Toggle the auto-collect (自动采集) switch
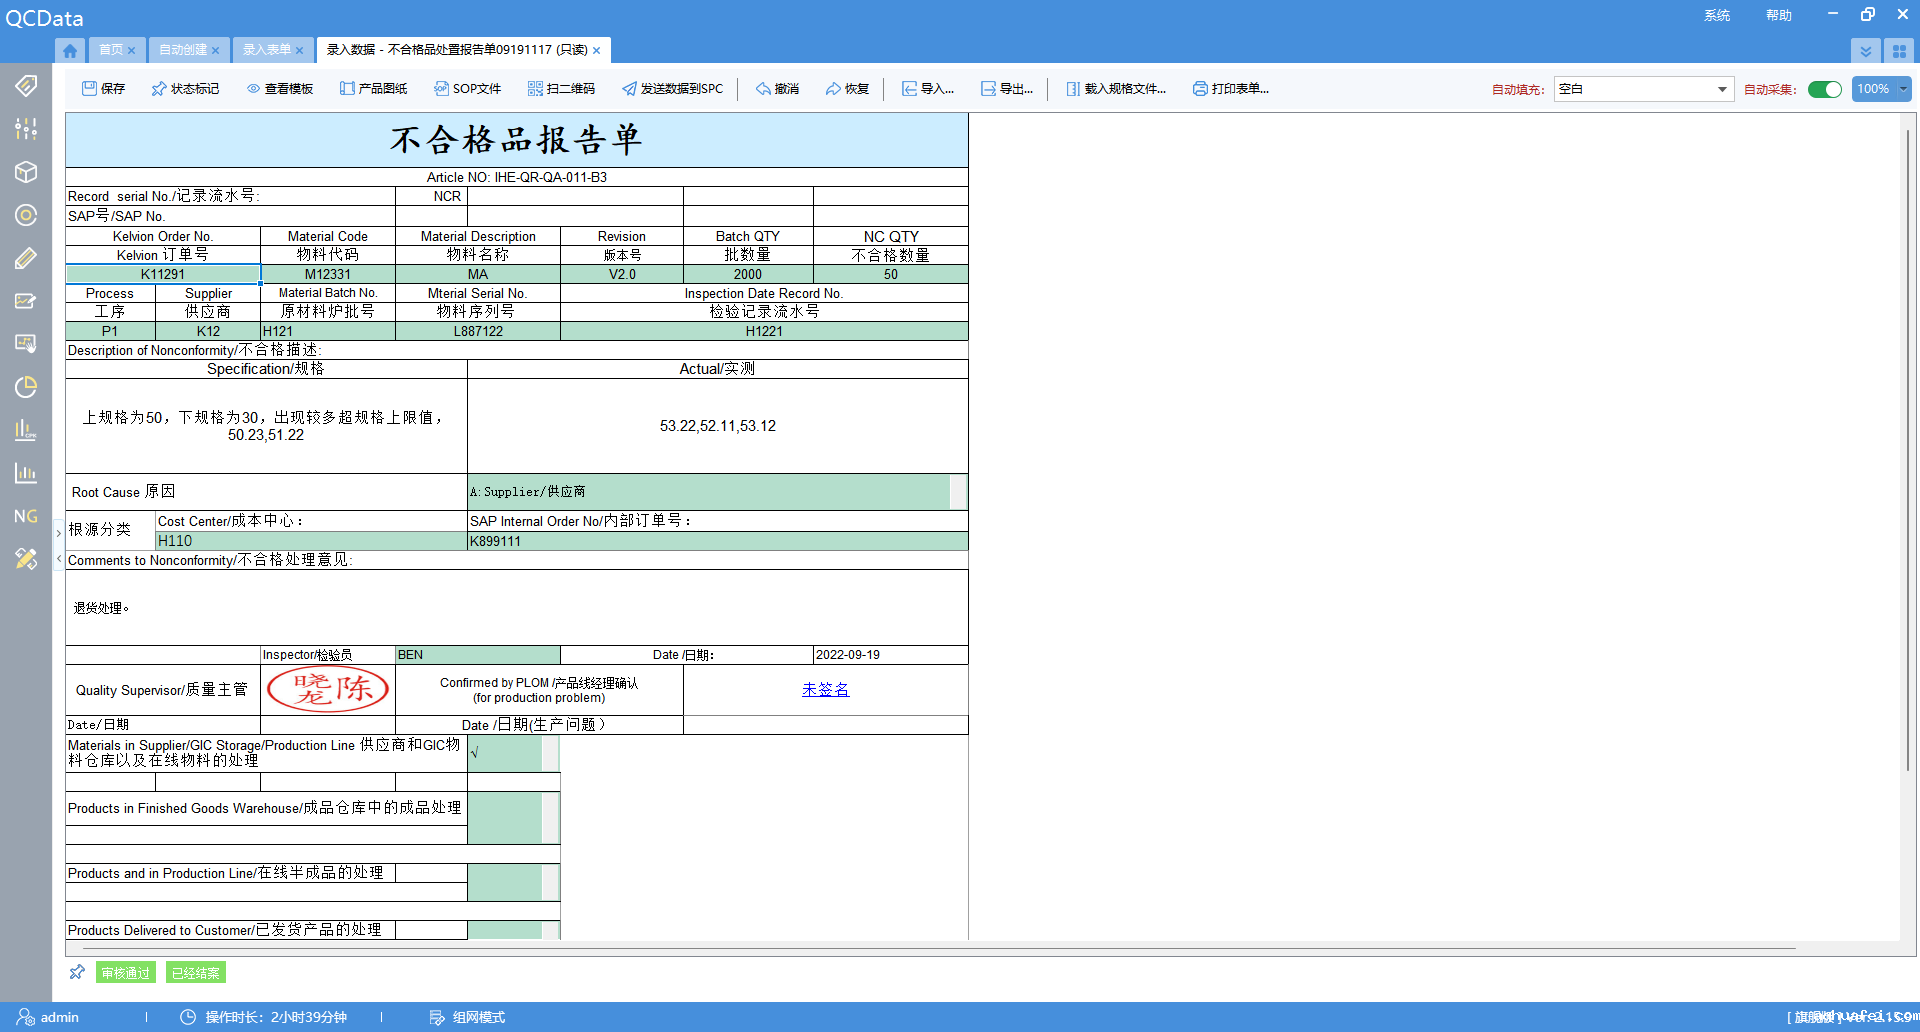 pyautogui.click(x=1824, y=89)
